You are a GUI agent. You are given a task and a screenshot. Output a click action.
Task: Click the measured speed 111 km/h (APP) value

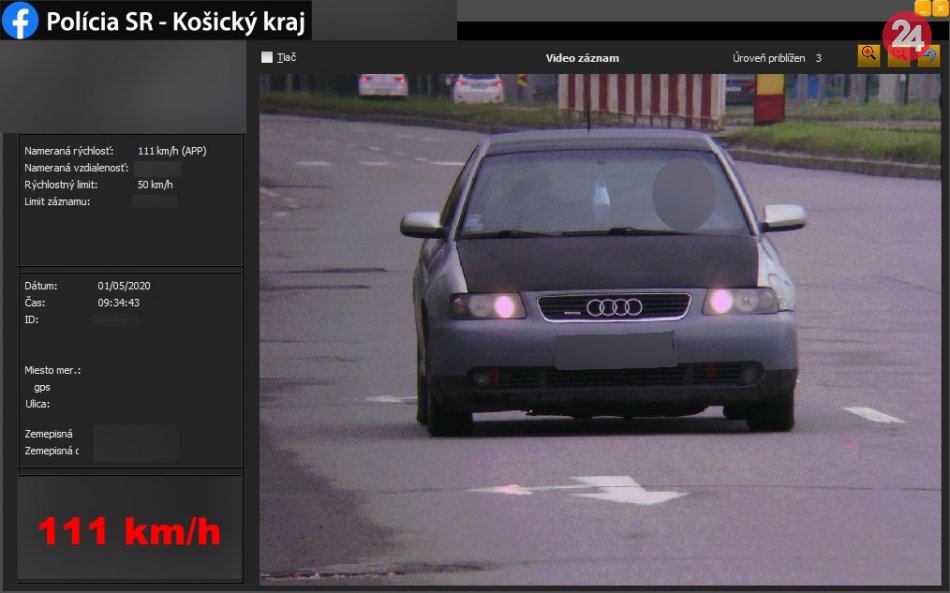[172, 151]
